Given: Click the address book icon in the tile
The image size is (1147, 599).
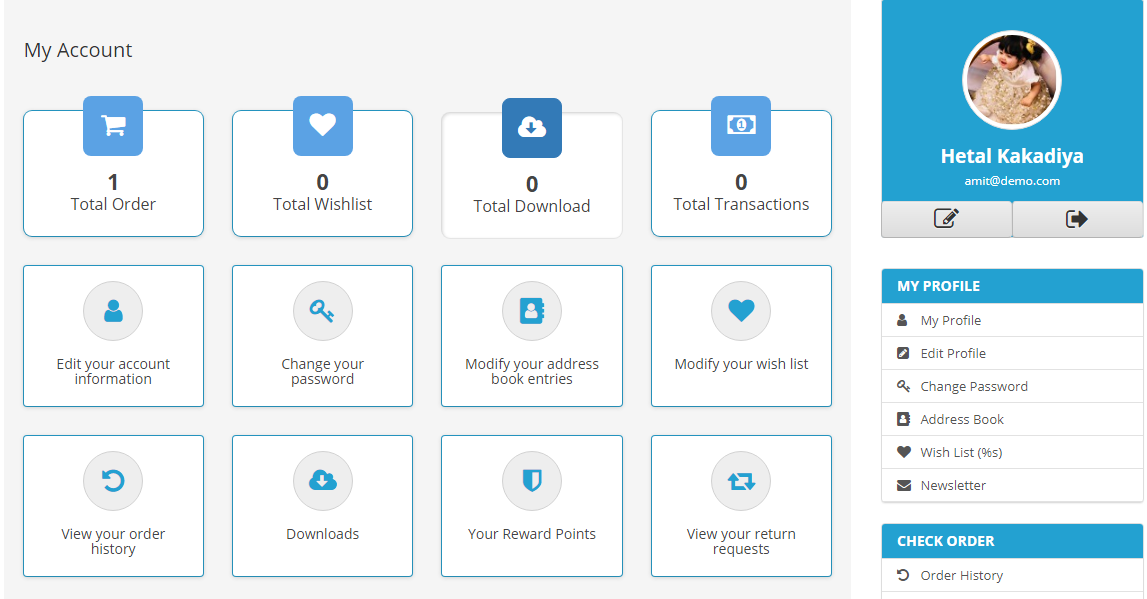Looking at the screenshot, I should [532, 311].
